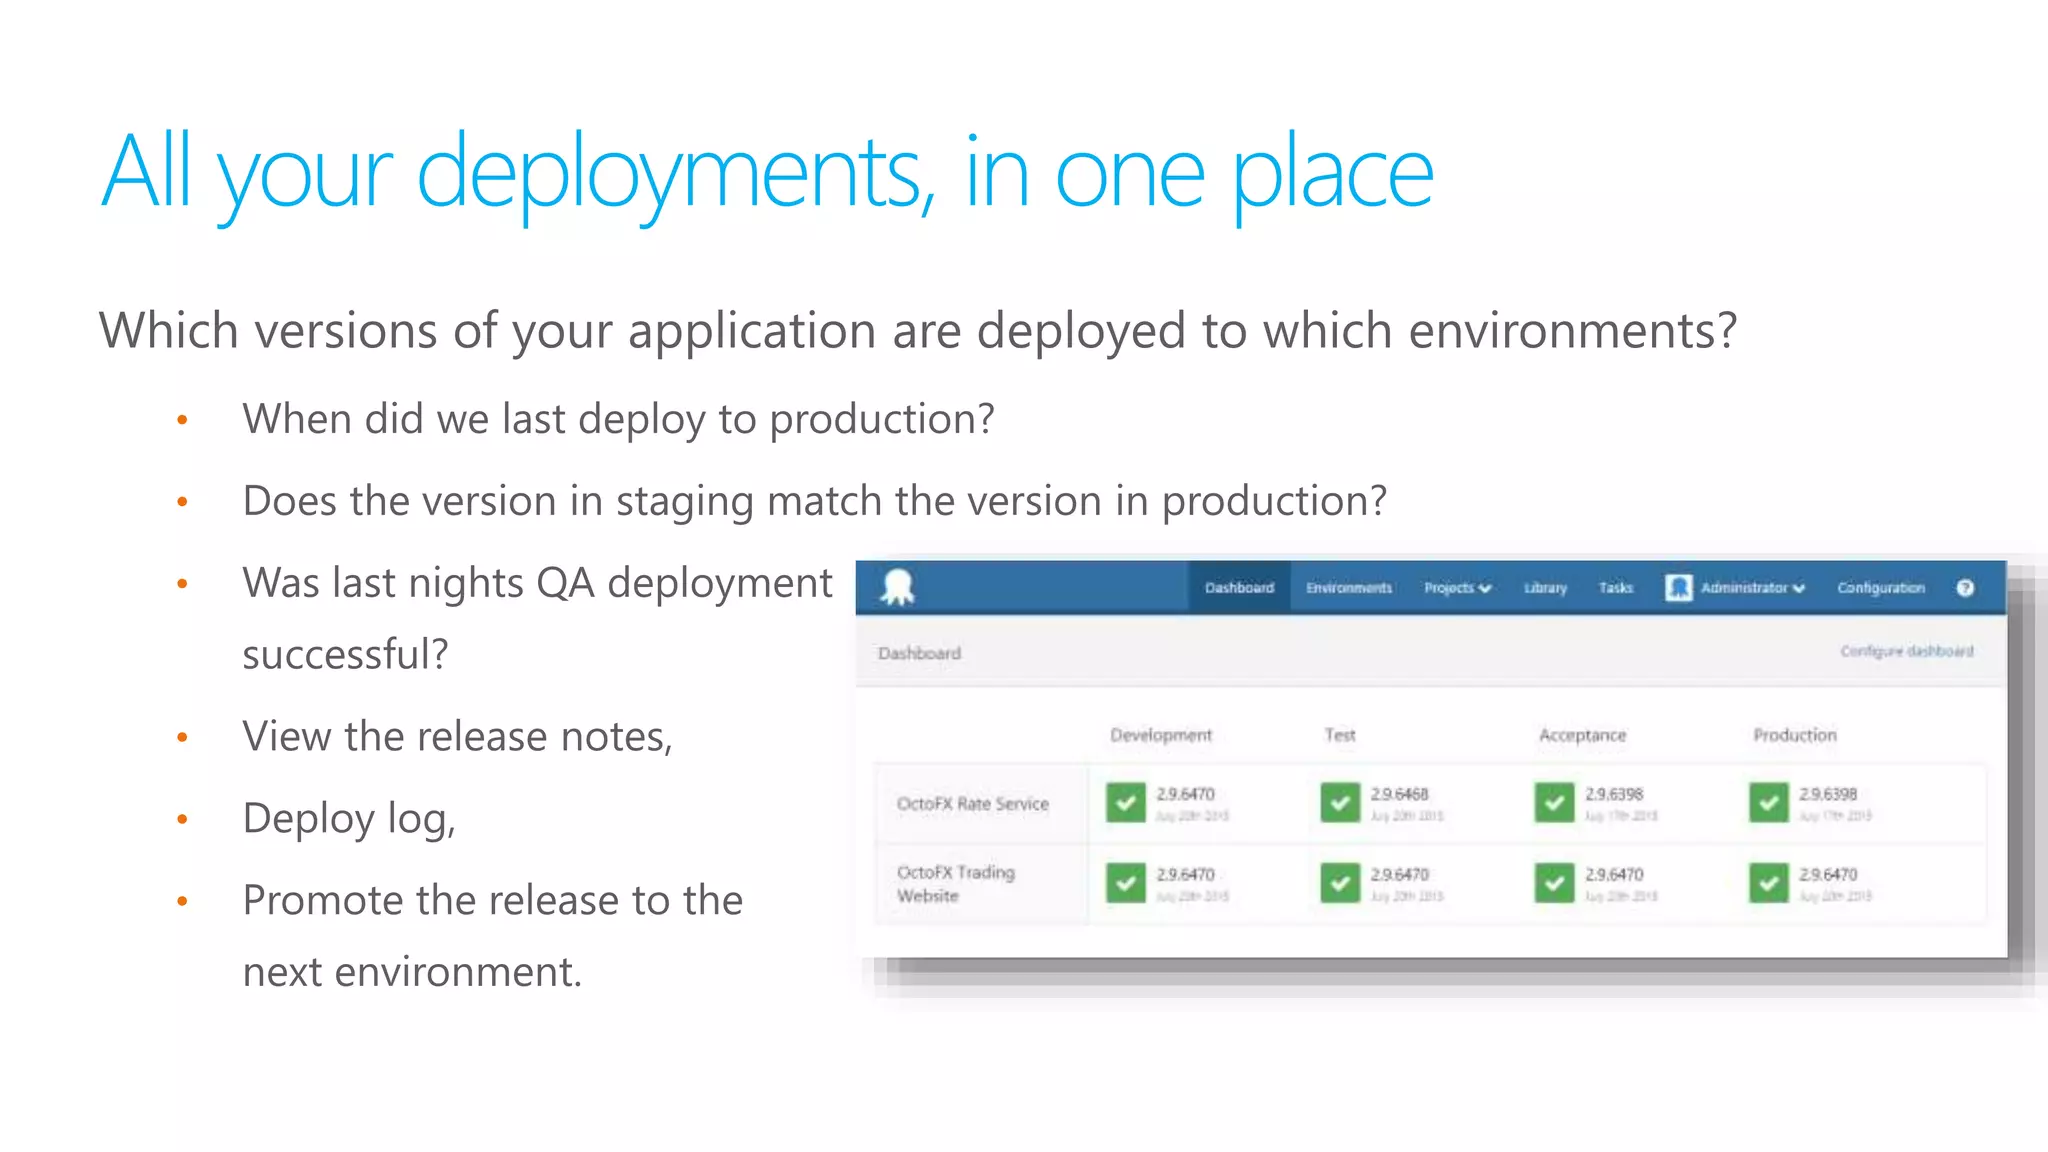This screenshot has width=2048, height=1152.
Task: Click the help question mark icon
Action: pyautogui.click(x=1964, y=588)
